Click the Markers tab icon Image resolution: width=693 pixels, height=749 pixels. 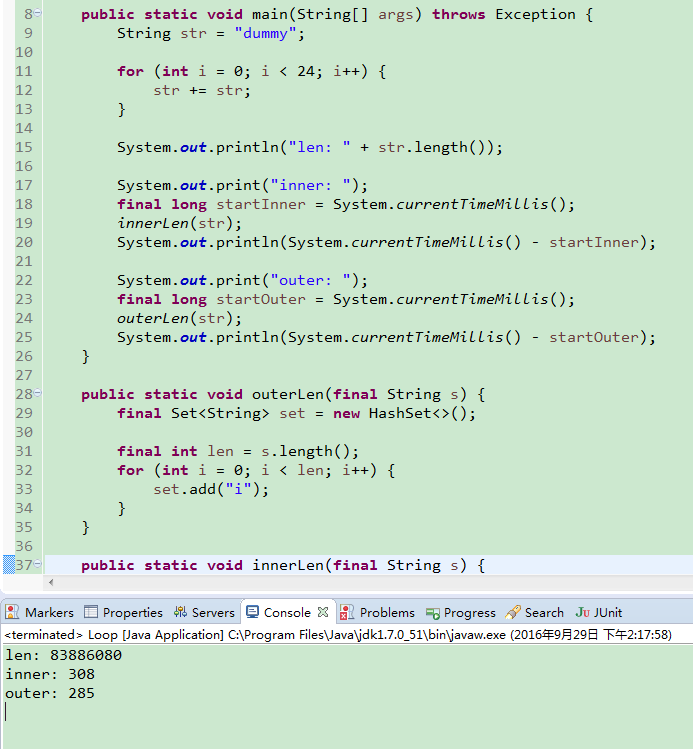point(12,612)
